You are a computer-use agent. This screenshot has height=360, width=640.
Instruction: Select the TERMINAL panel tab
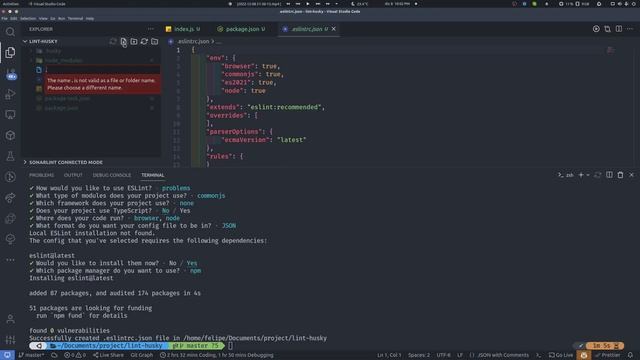click(x=153, y=175)
